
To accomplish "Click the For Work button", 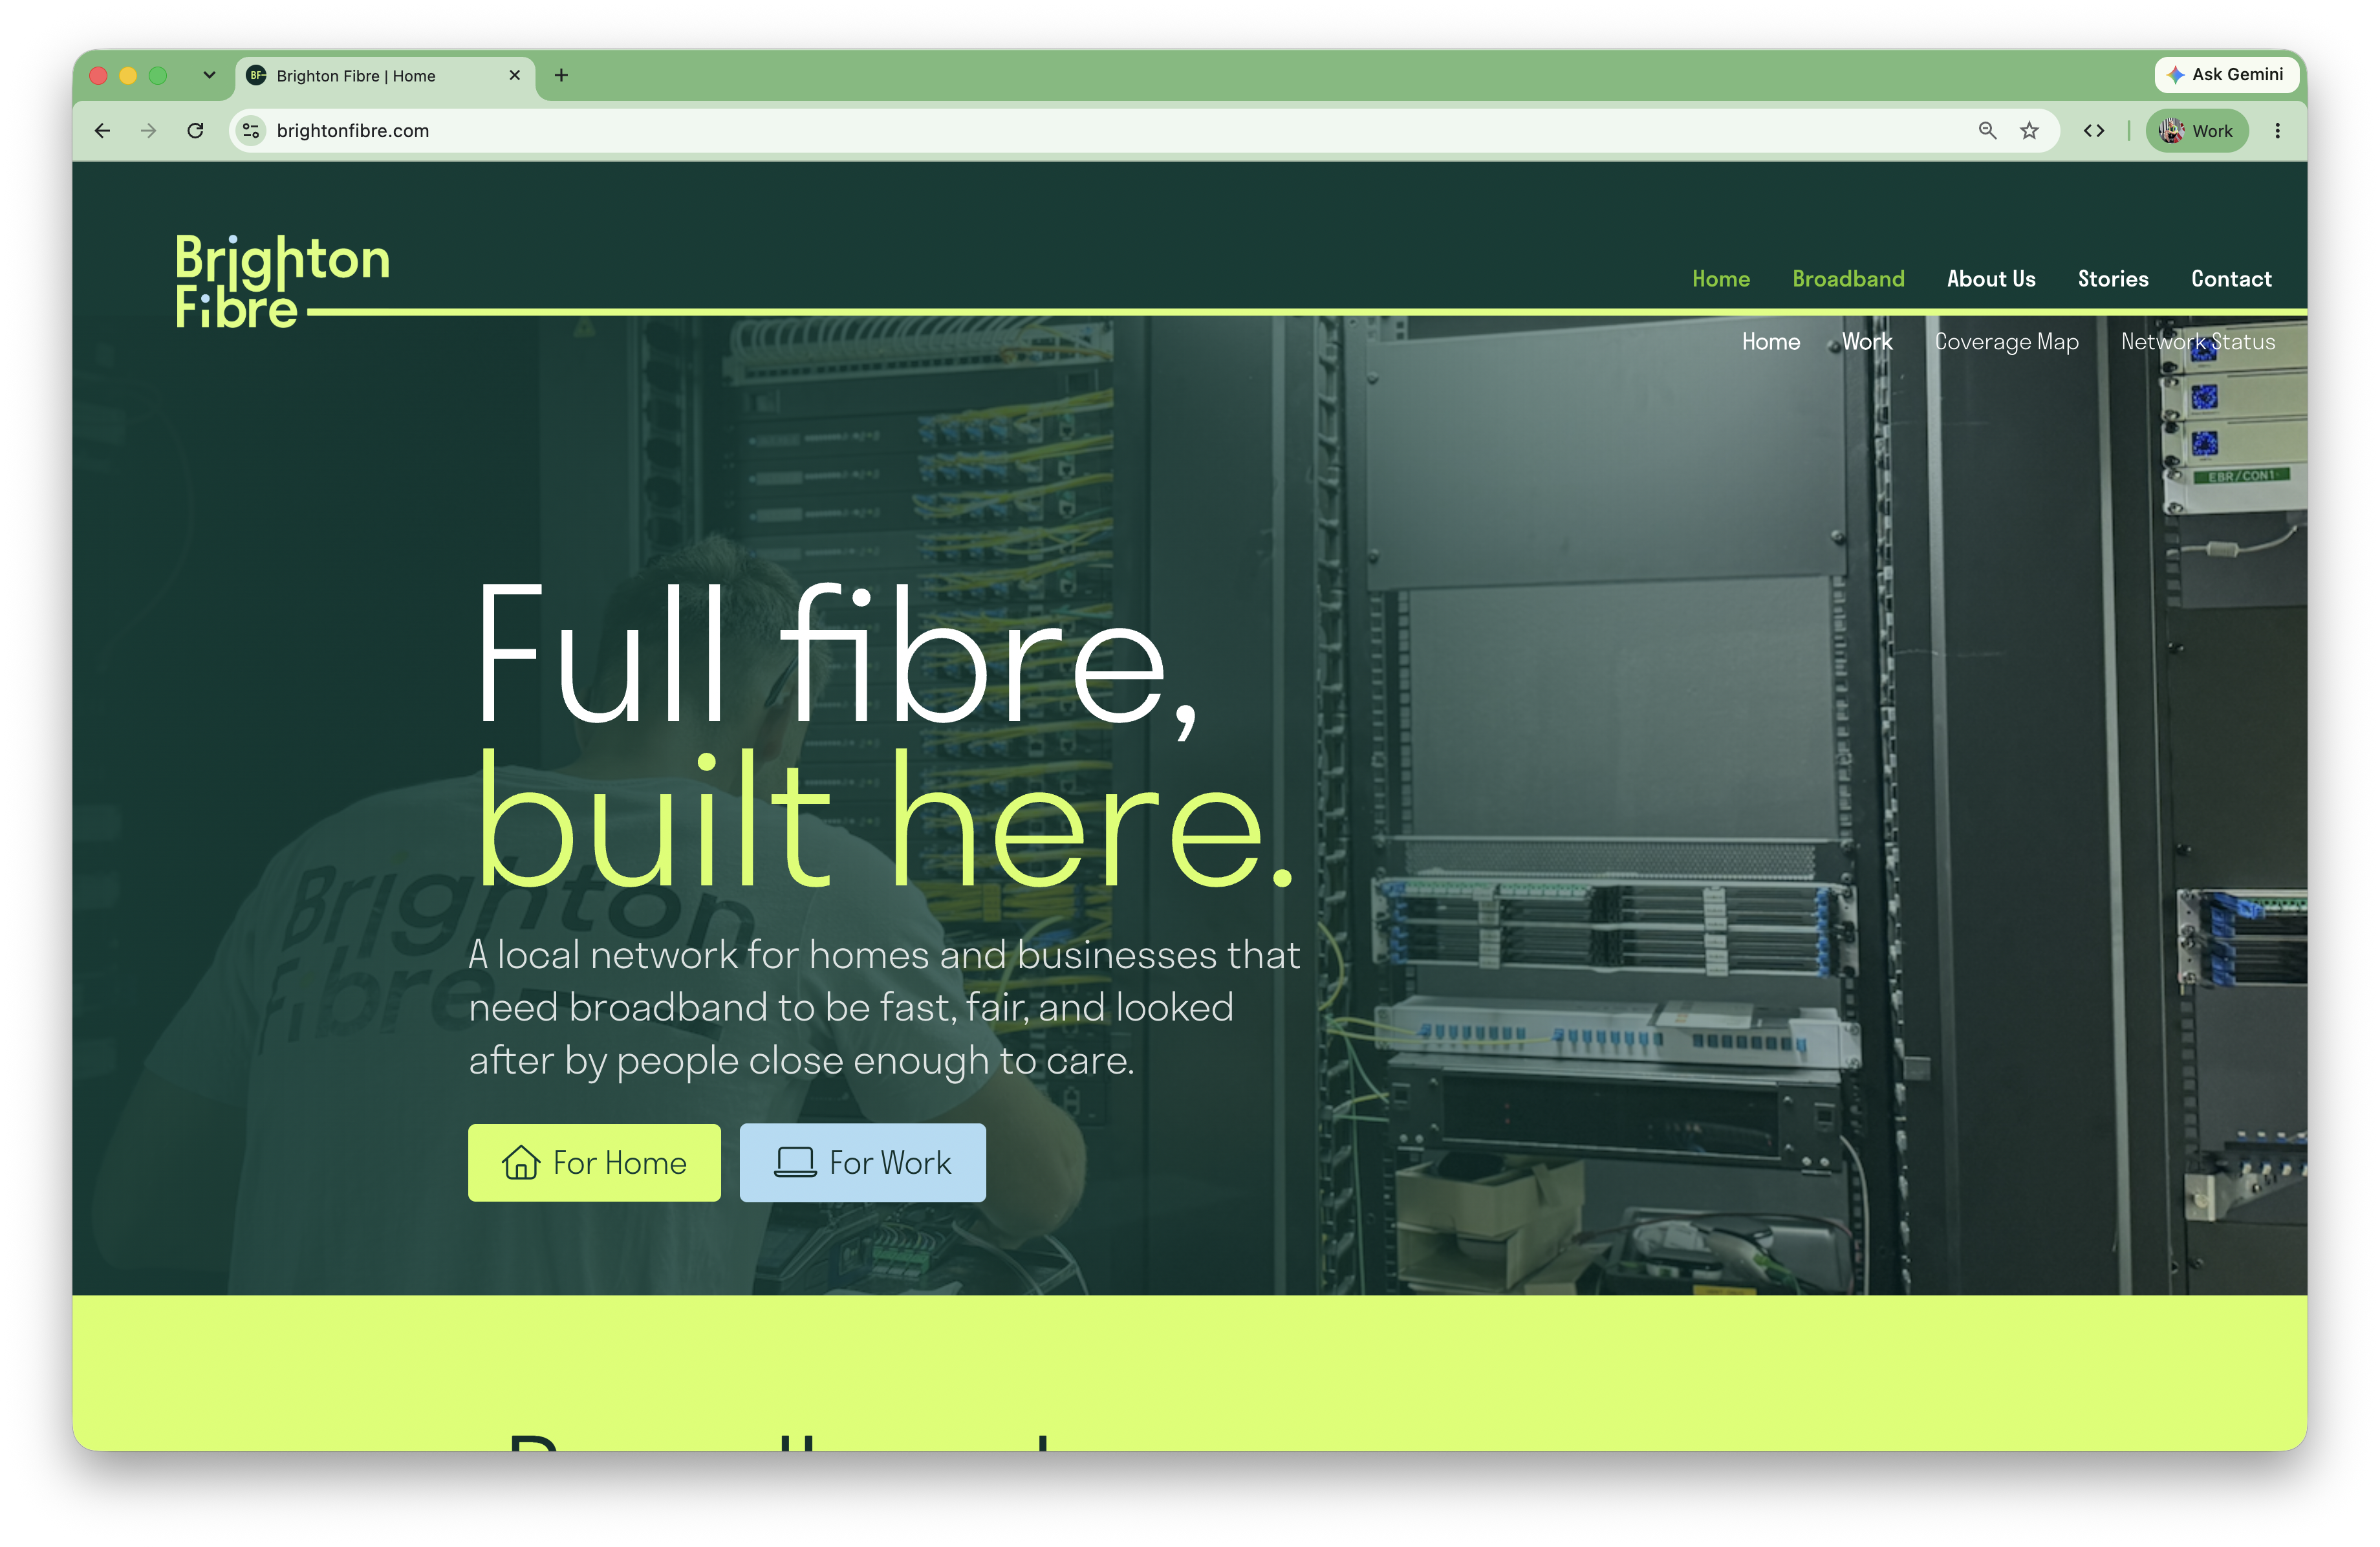I will [862, 1163].
